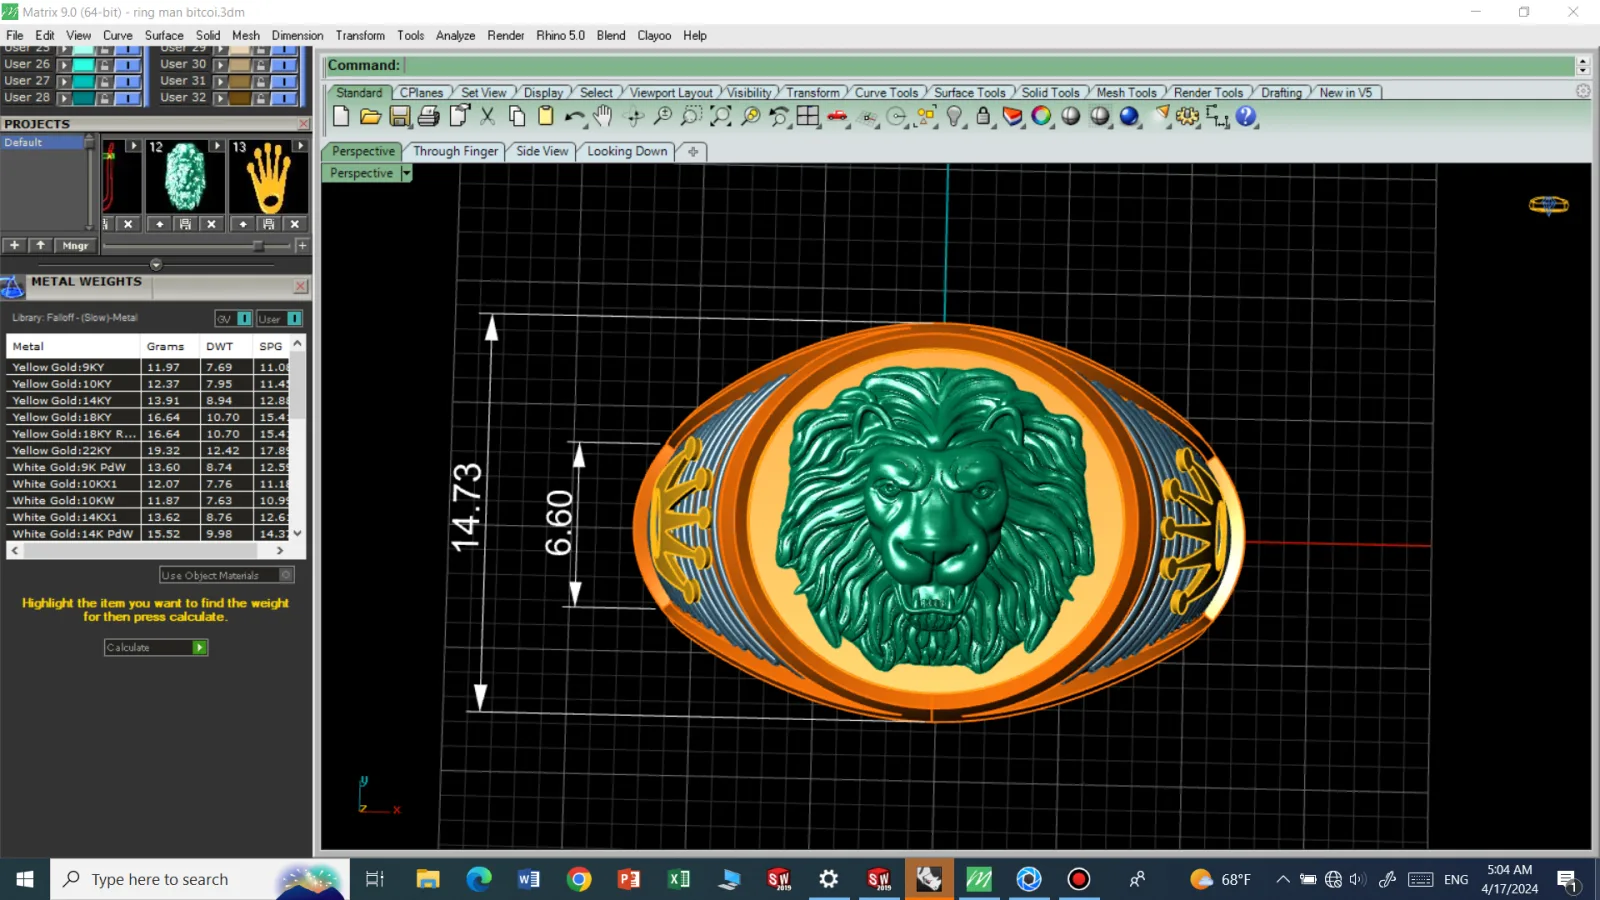This screenshot has height=900, width=1600.
Task: Click the blue Help question mark icon
Action: point(1245,116)
